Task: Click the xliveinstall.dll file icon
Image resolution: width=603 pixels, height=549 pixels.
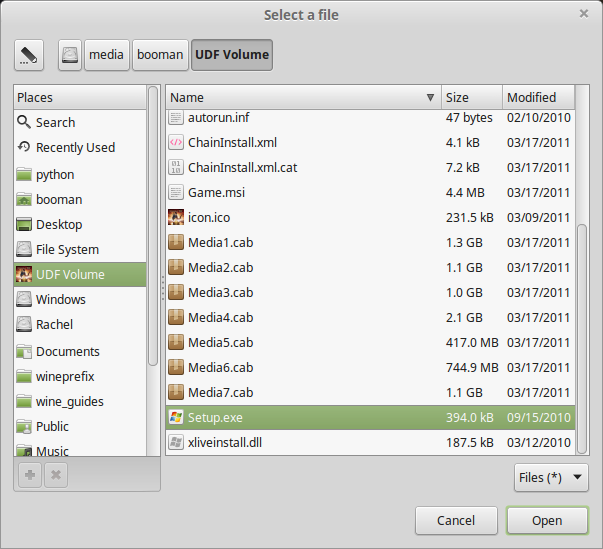Action: (x=176, y=443)
